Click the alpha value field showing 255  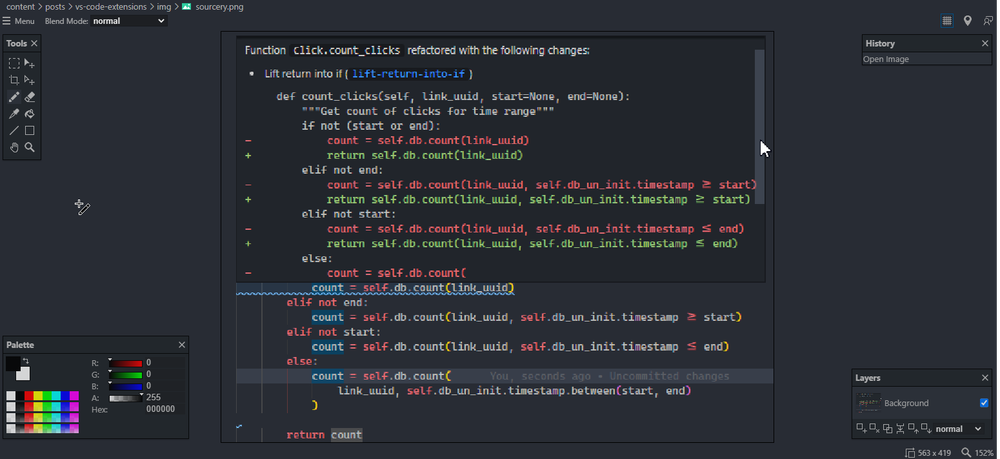[165, 397]
